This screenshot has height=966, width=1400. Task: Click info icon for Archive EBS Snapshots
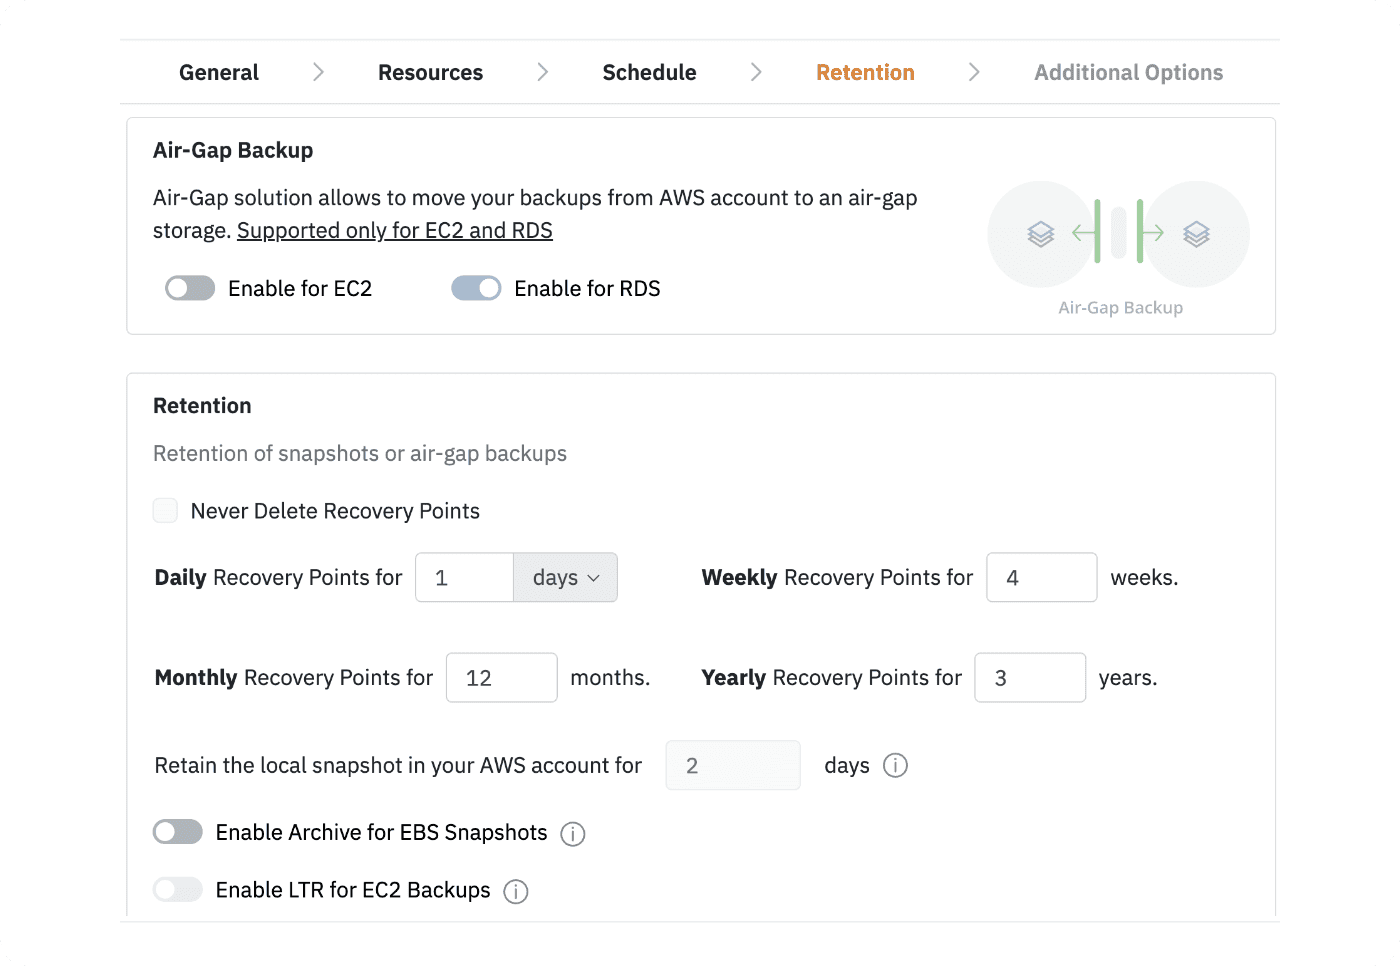click(x=572, y=834)
